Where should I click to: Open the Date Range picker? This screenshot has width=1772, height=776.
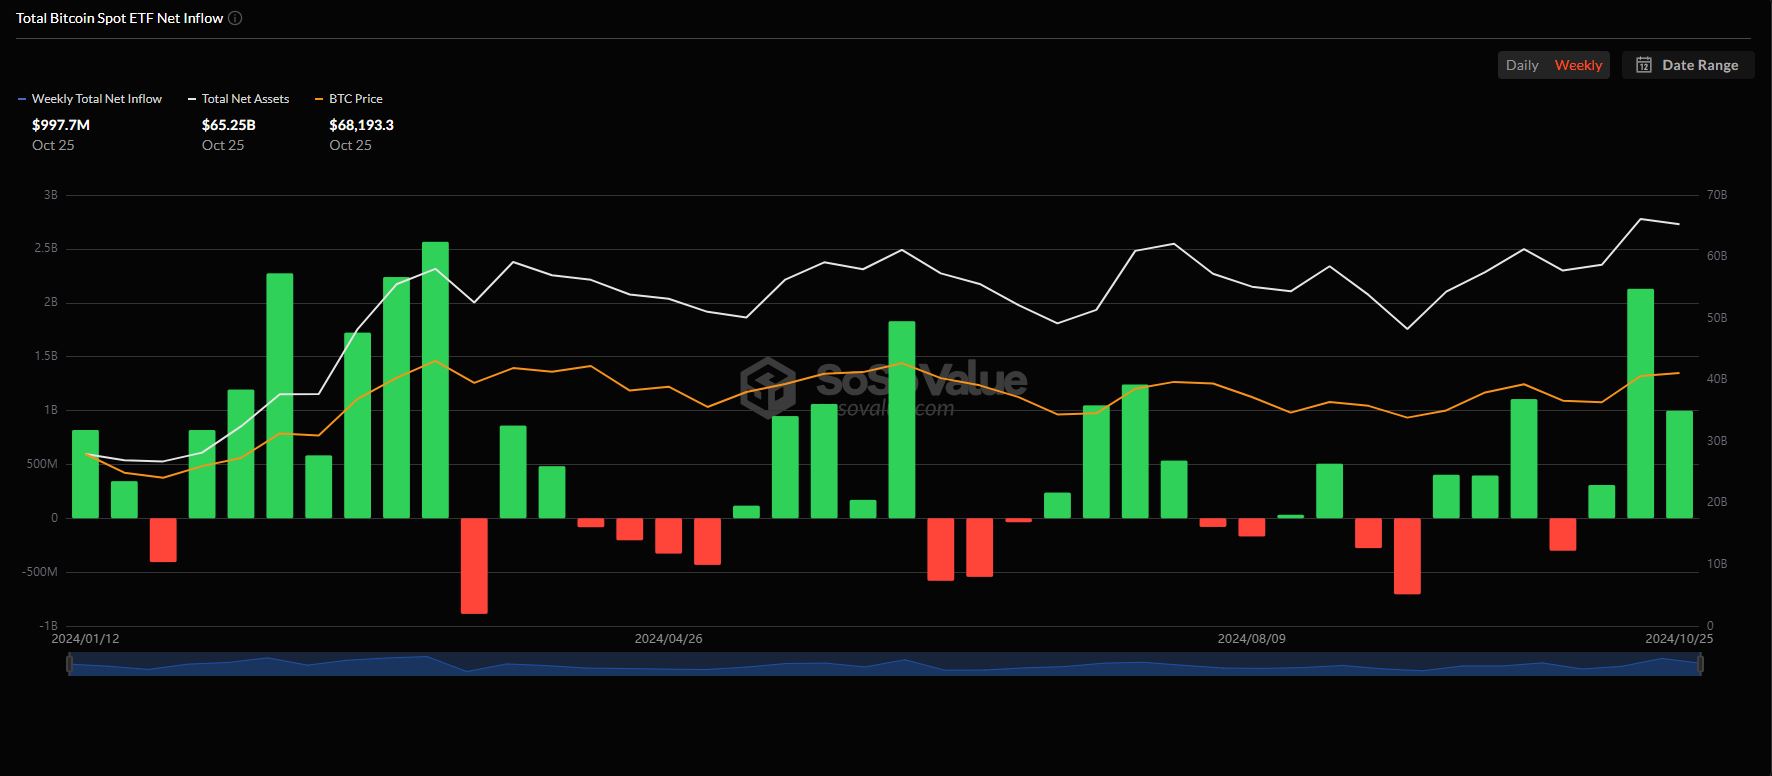pos(1688,65)
